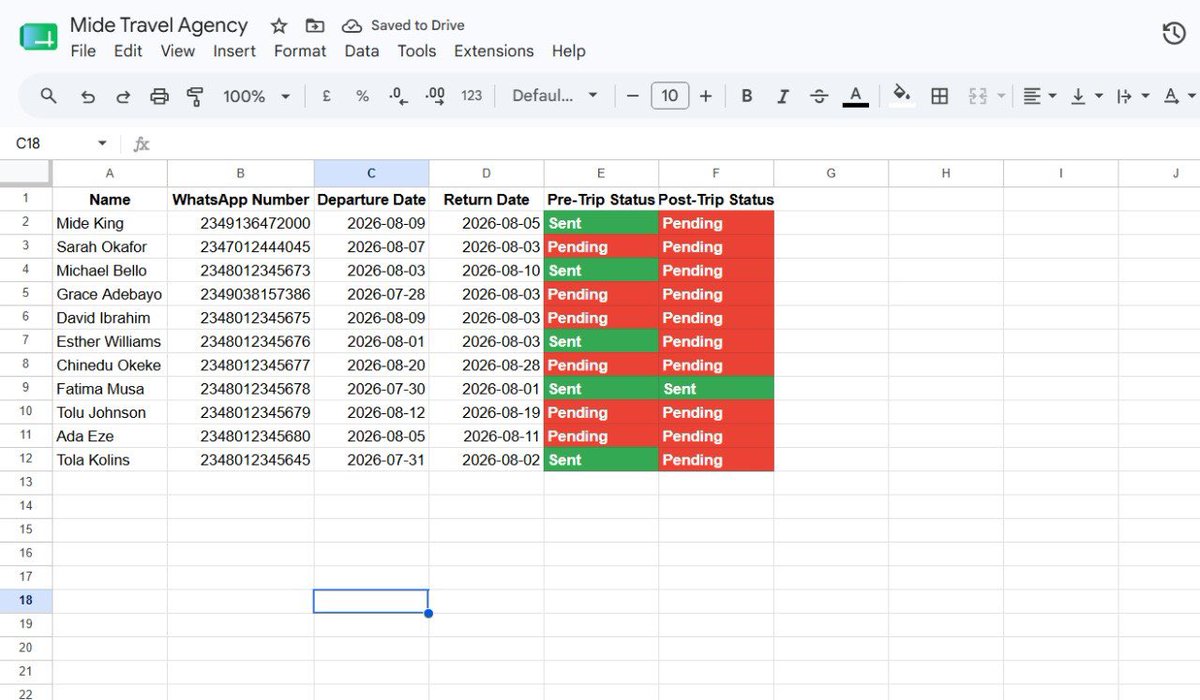The width and height of the screenshot is (1200, 700).
Task: Click the move to folder icon
Action: coord(315,26)
